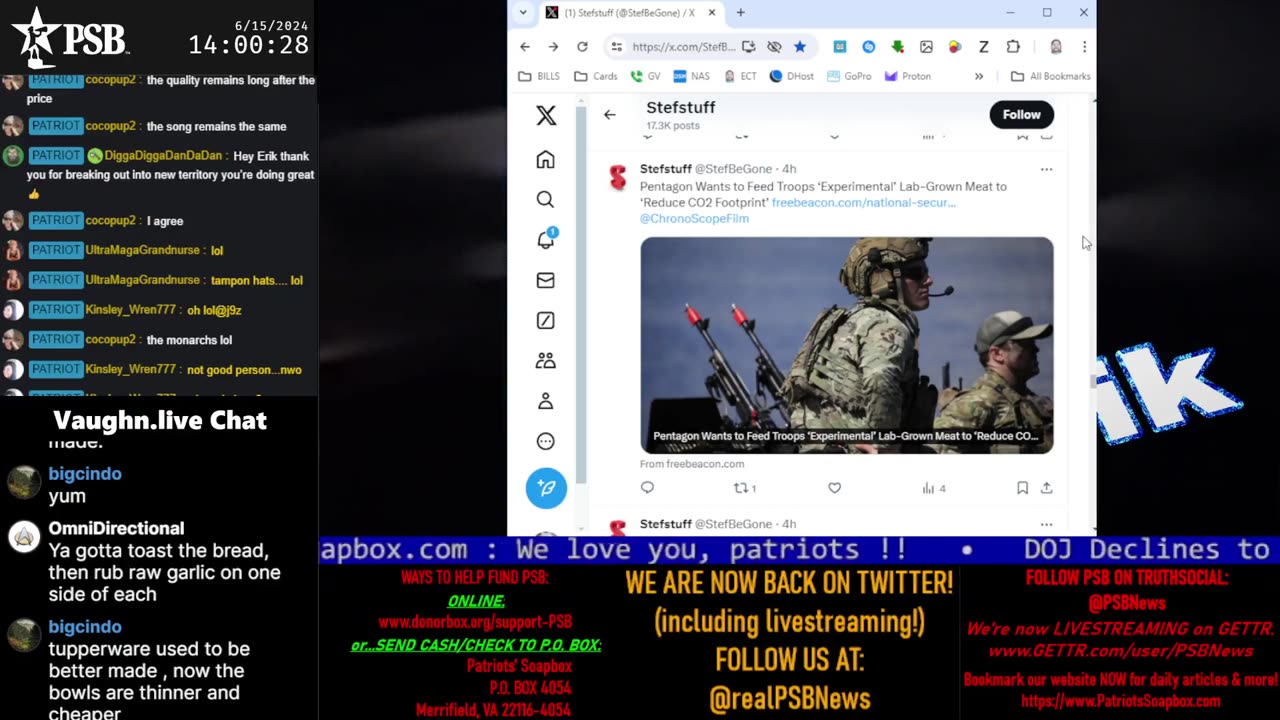
Task: Click bigcindo username above 'yum' message
Action: pos(85,473)
